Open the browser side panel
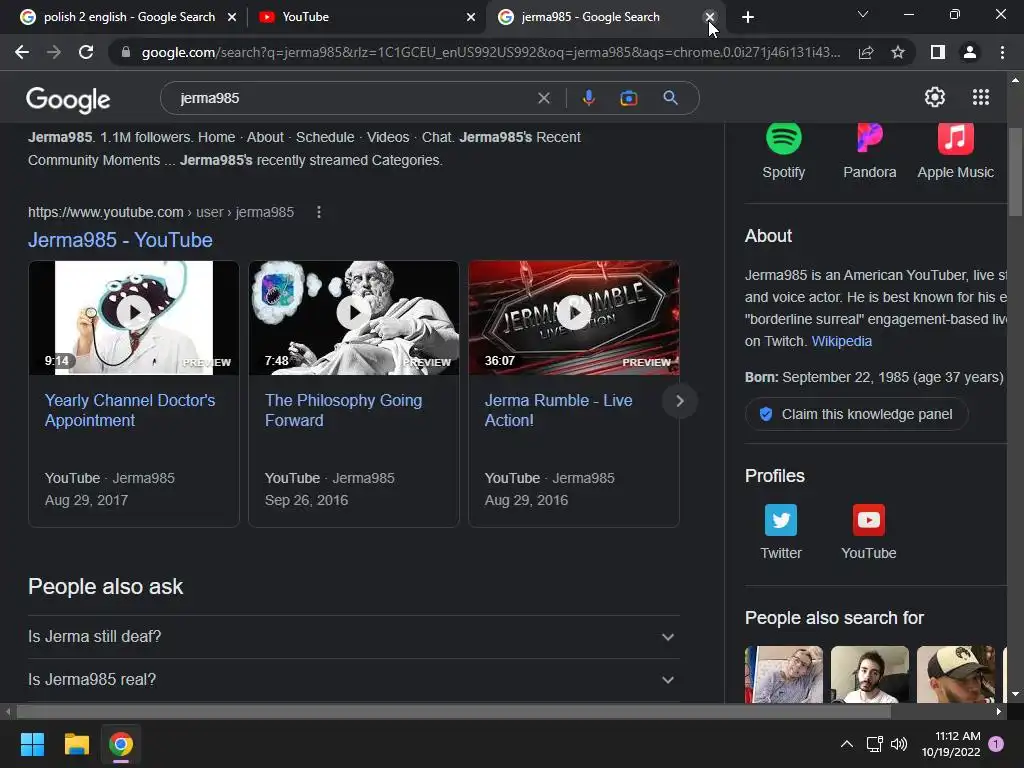This screenshot has width=1024, height=768. 938,52
